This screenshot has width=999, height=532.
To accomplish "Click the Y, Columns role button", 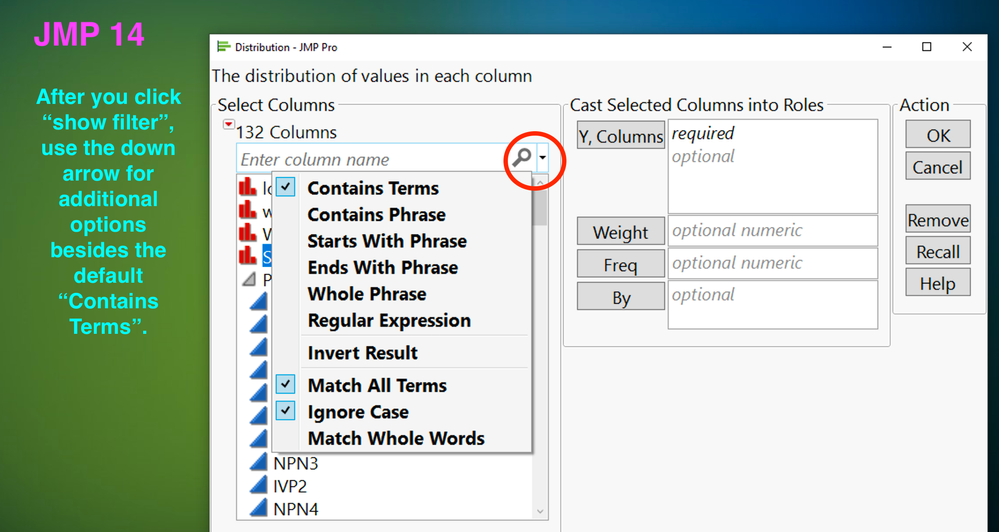I will [620, 137].
